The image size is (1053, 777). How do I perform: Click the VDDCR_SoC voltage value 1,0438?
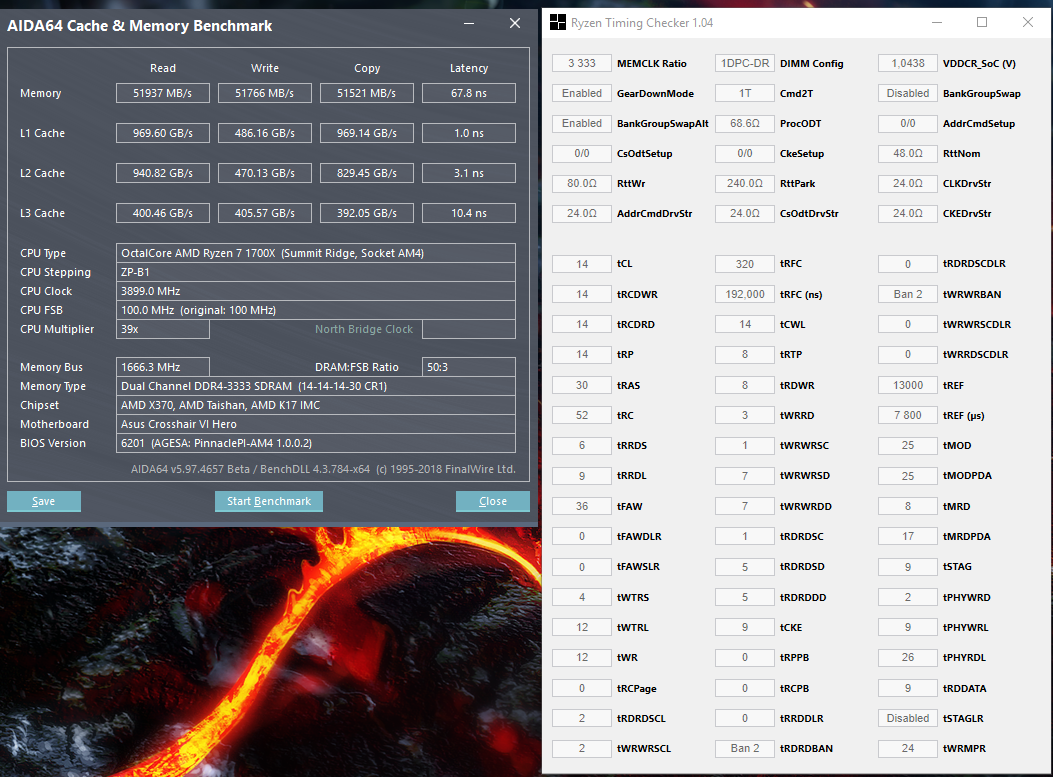[x=908, y=63]
